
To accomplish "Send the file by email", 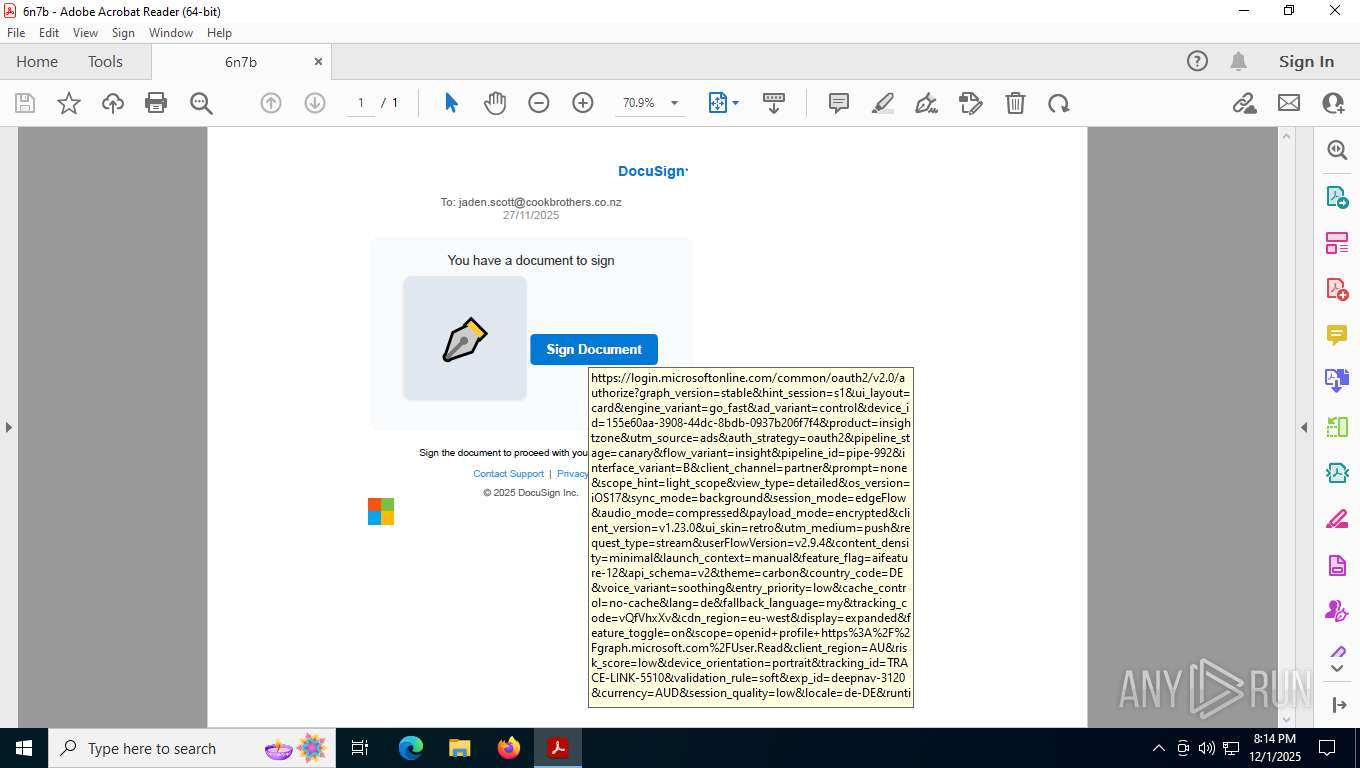I will click(1289, 103).
